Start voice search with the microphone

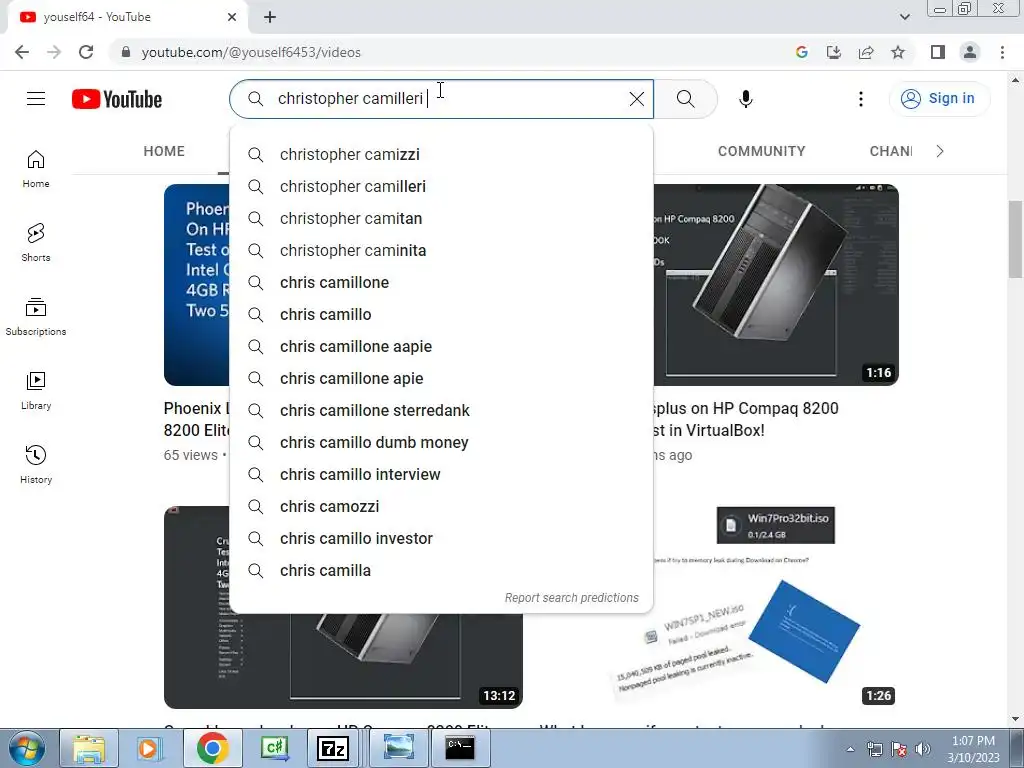pos(746,99)
